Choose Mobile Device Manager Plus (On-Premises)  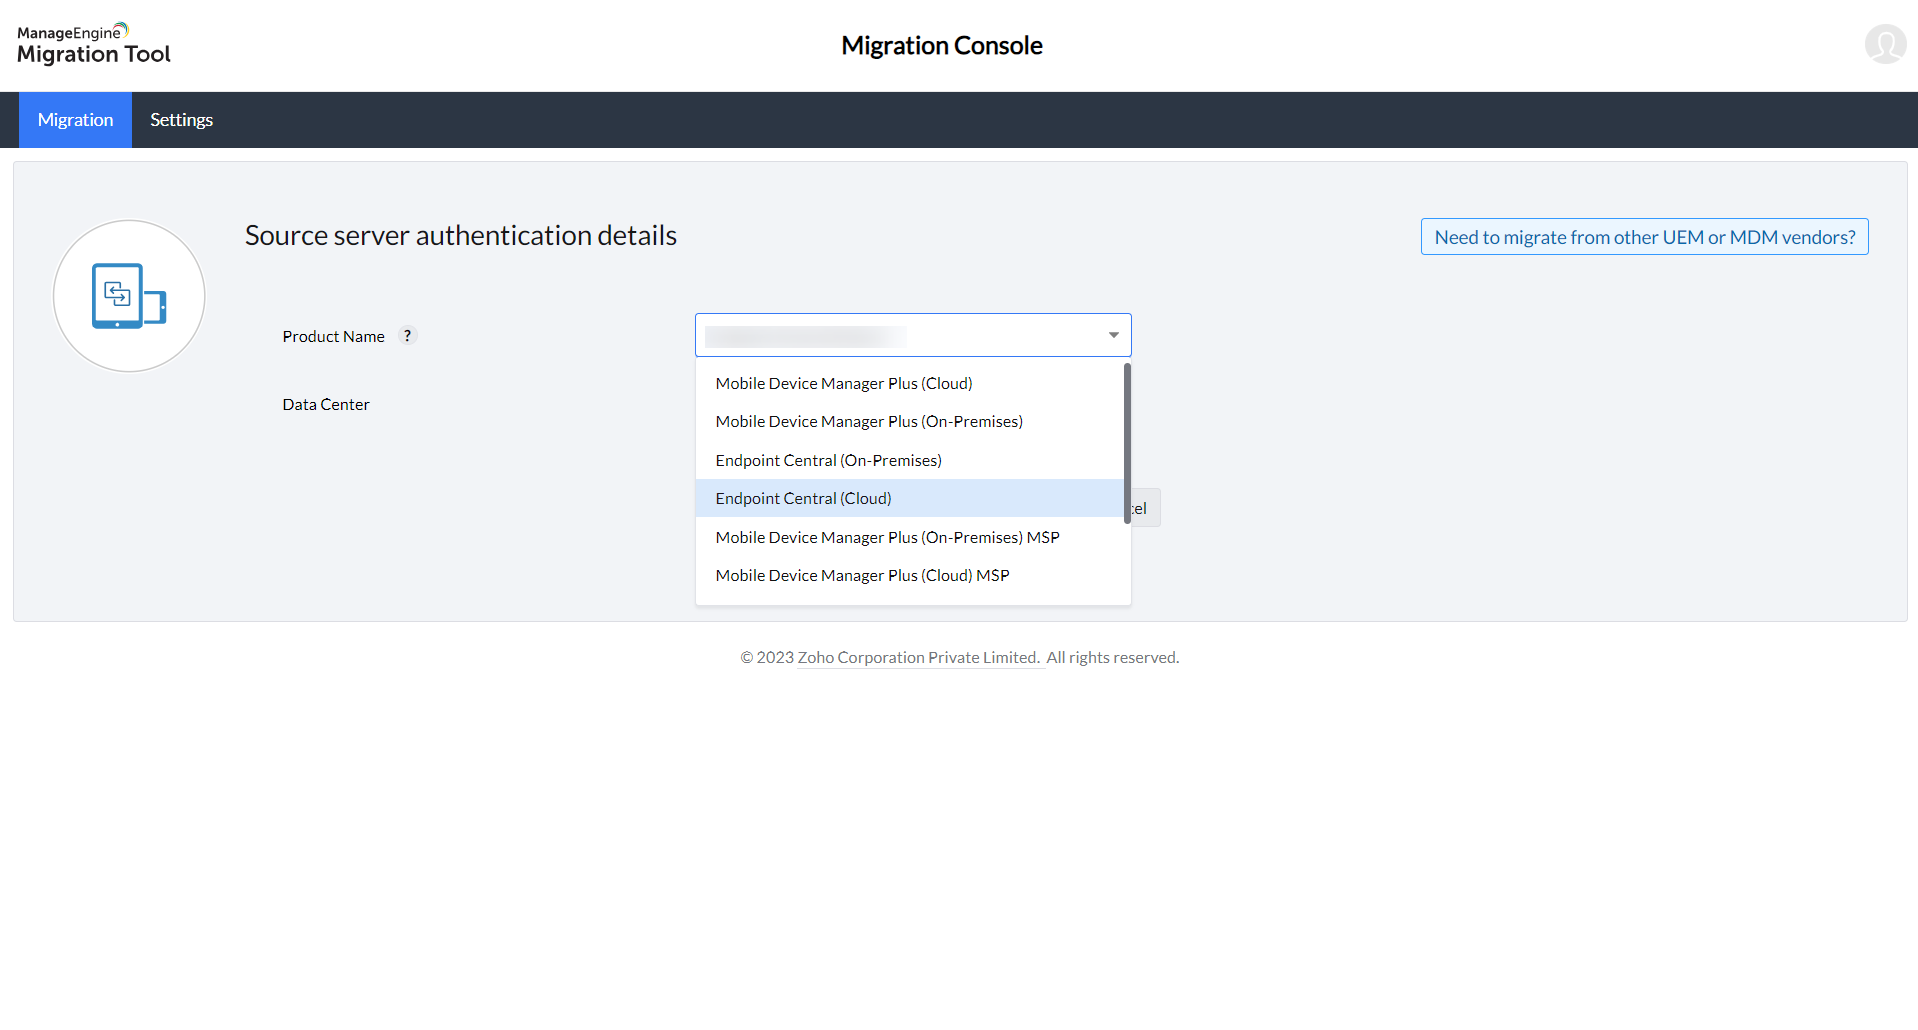[x=868, y=422]
